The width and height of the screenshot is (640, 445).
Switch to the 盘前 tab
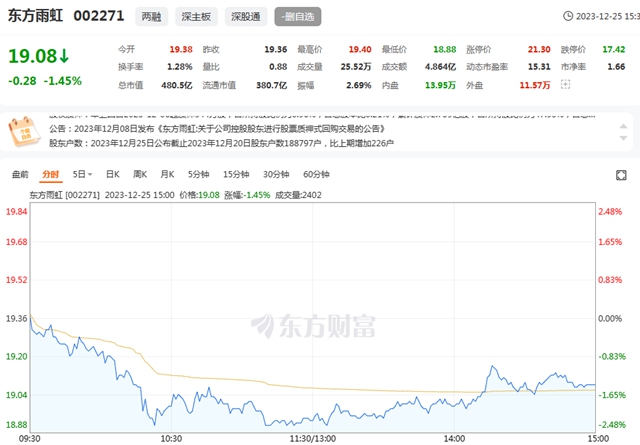tap(20, 174)
